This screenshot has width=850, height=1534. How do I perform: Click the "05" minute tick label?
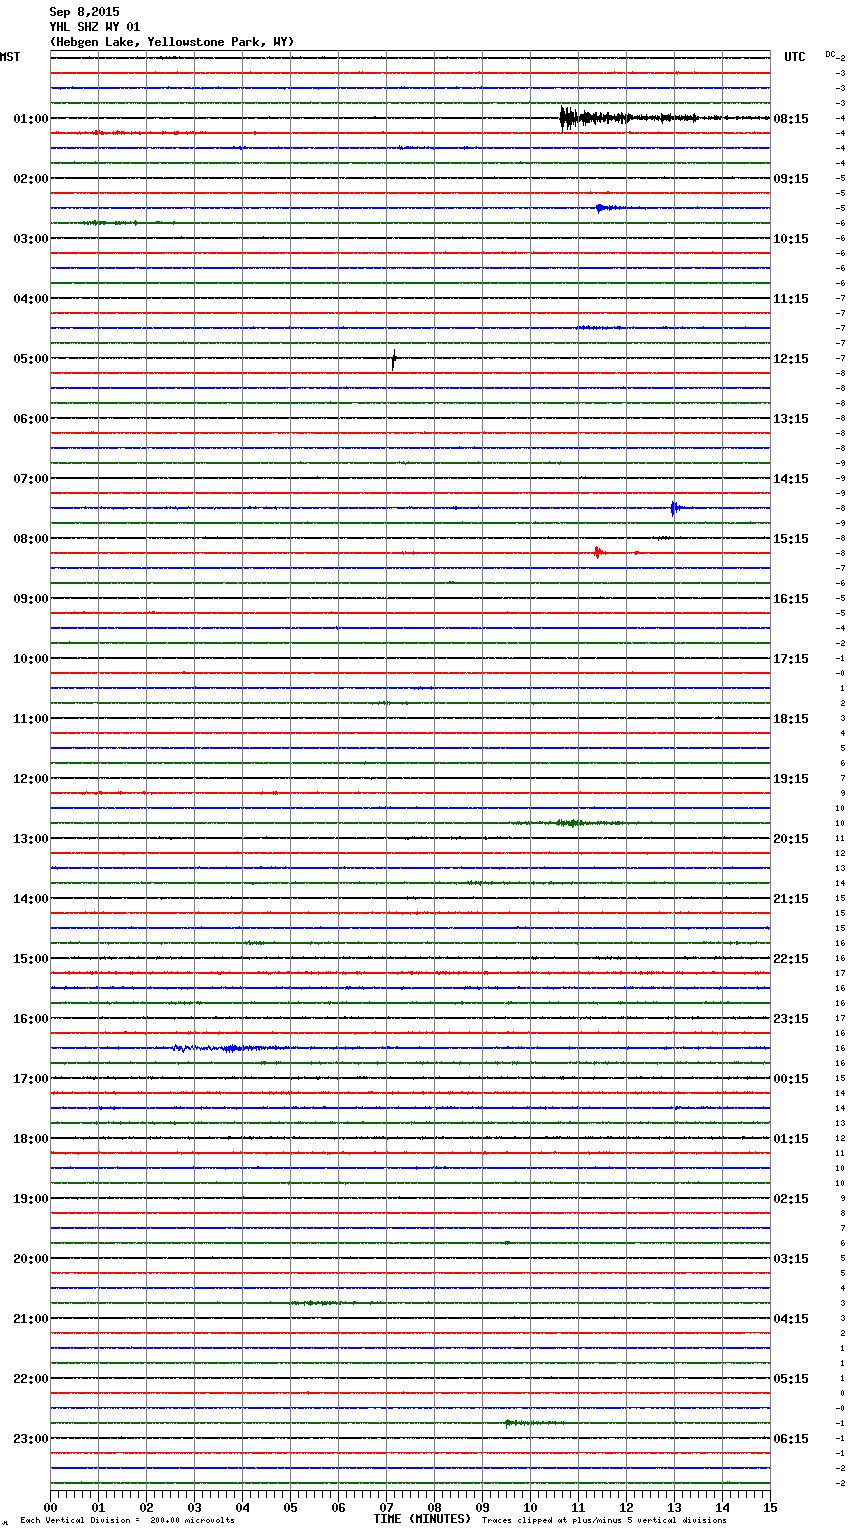point(290,1507)
